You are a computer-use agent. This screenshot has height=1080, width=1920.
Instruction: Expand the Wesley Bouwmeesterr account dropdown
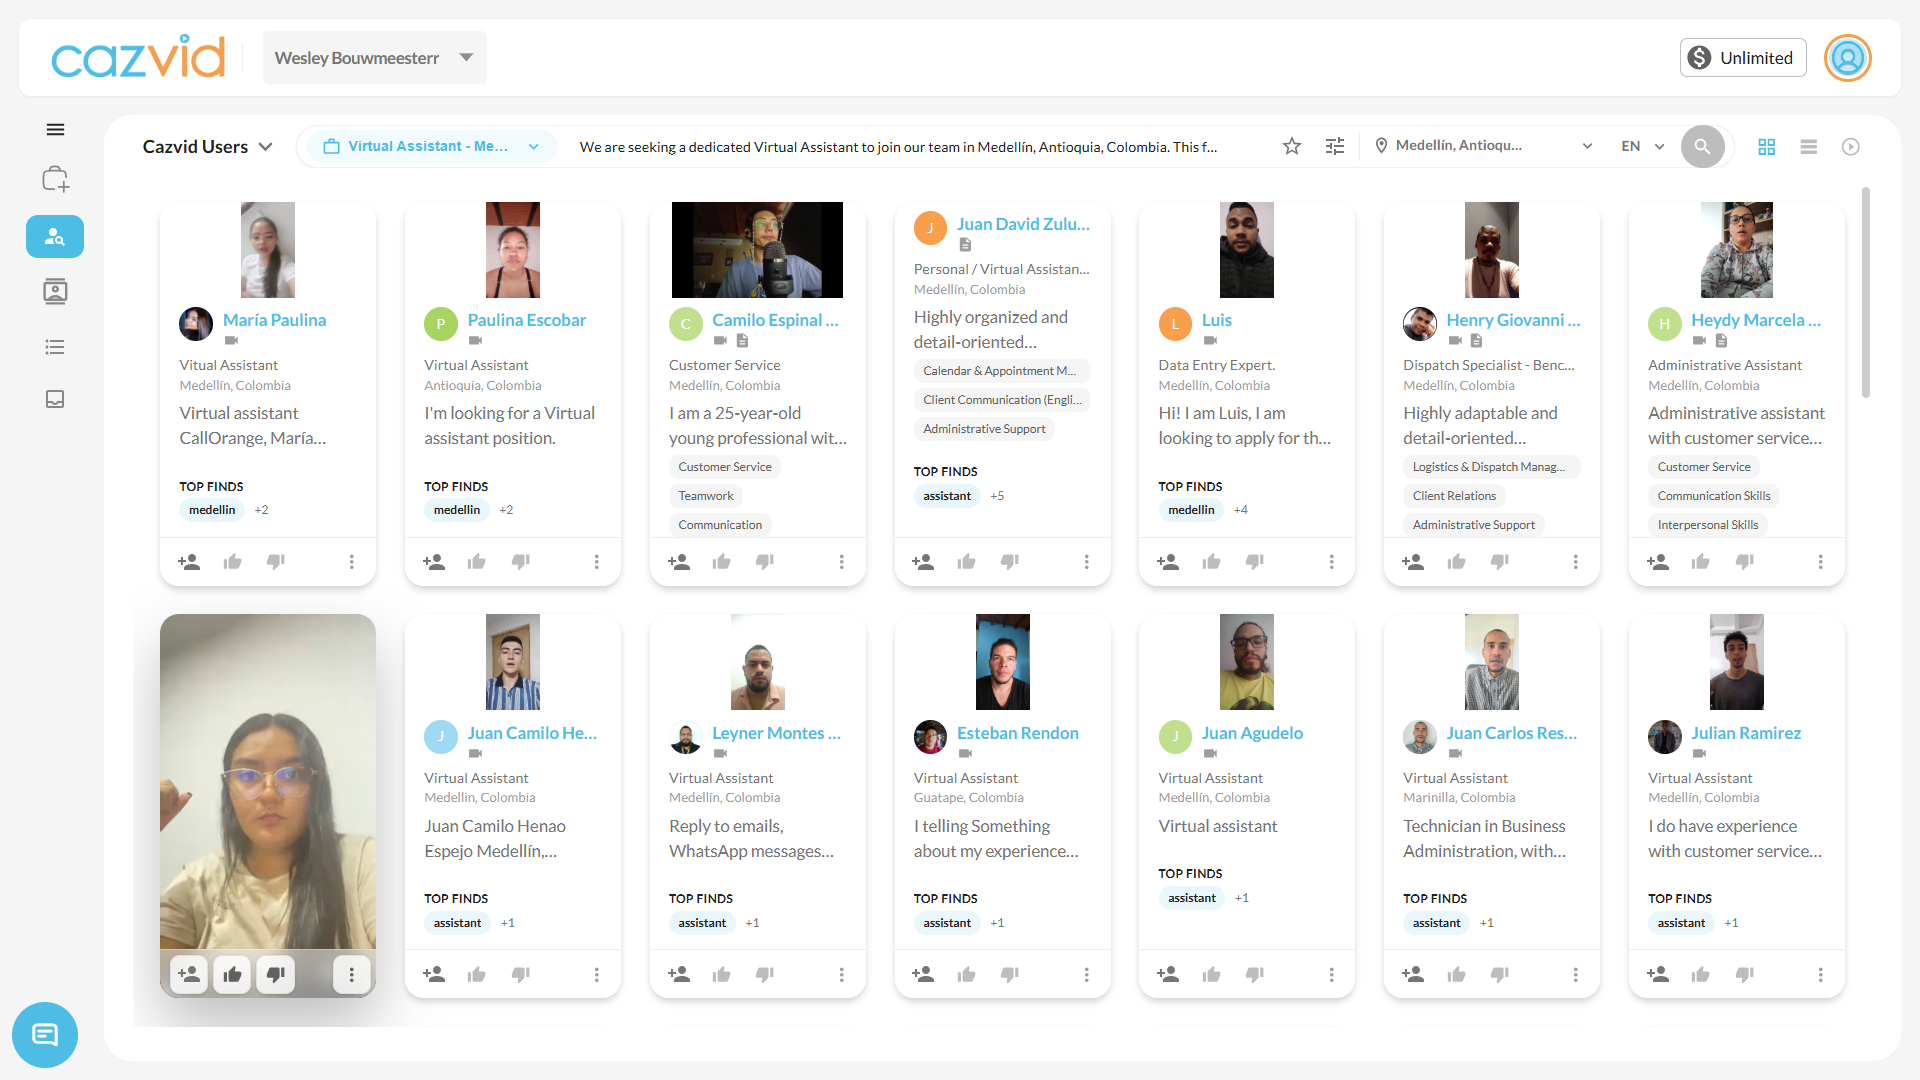[x=374, y=58]
